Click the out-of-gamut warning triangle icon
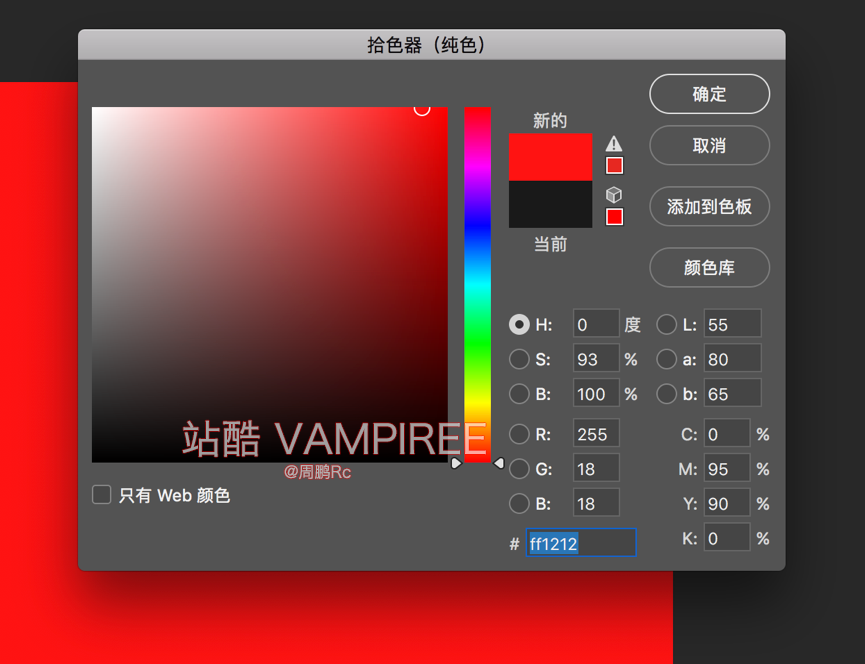This screenshot has height=664, width=865. (x=614, y=144)
